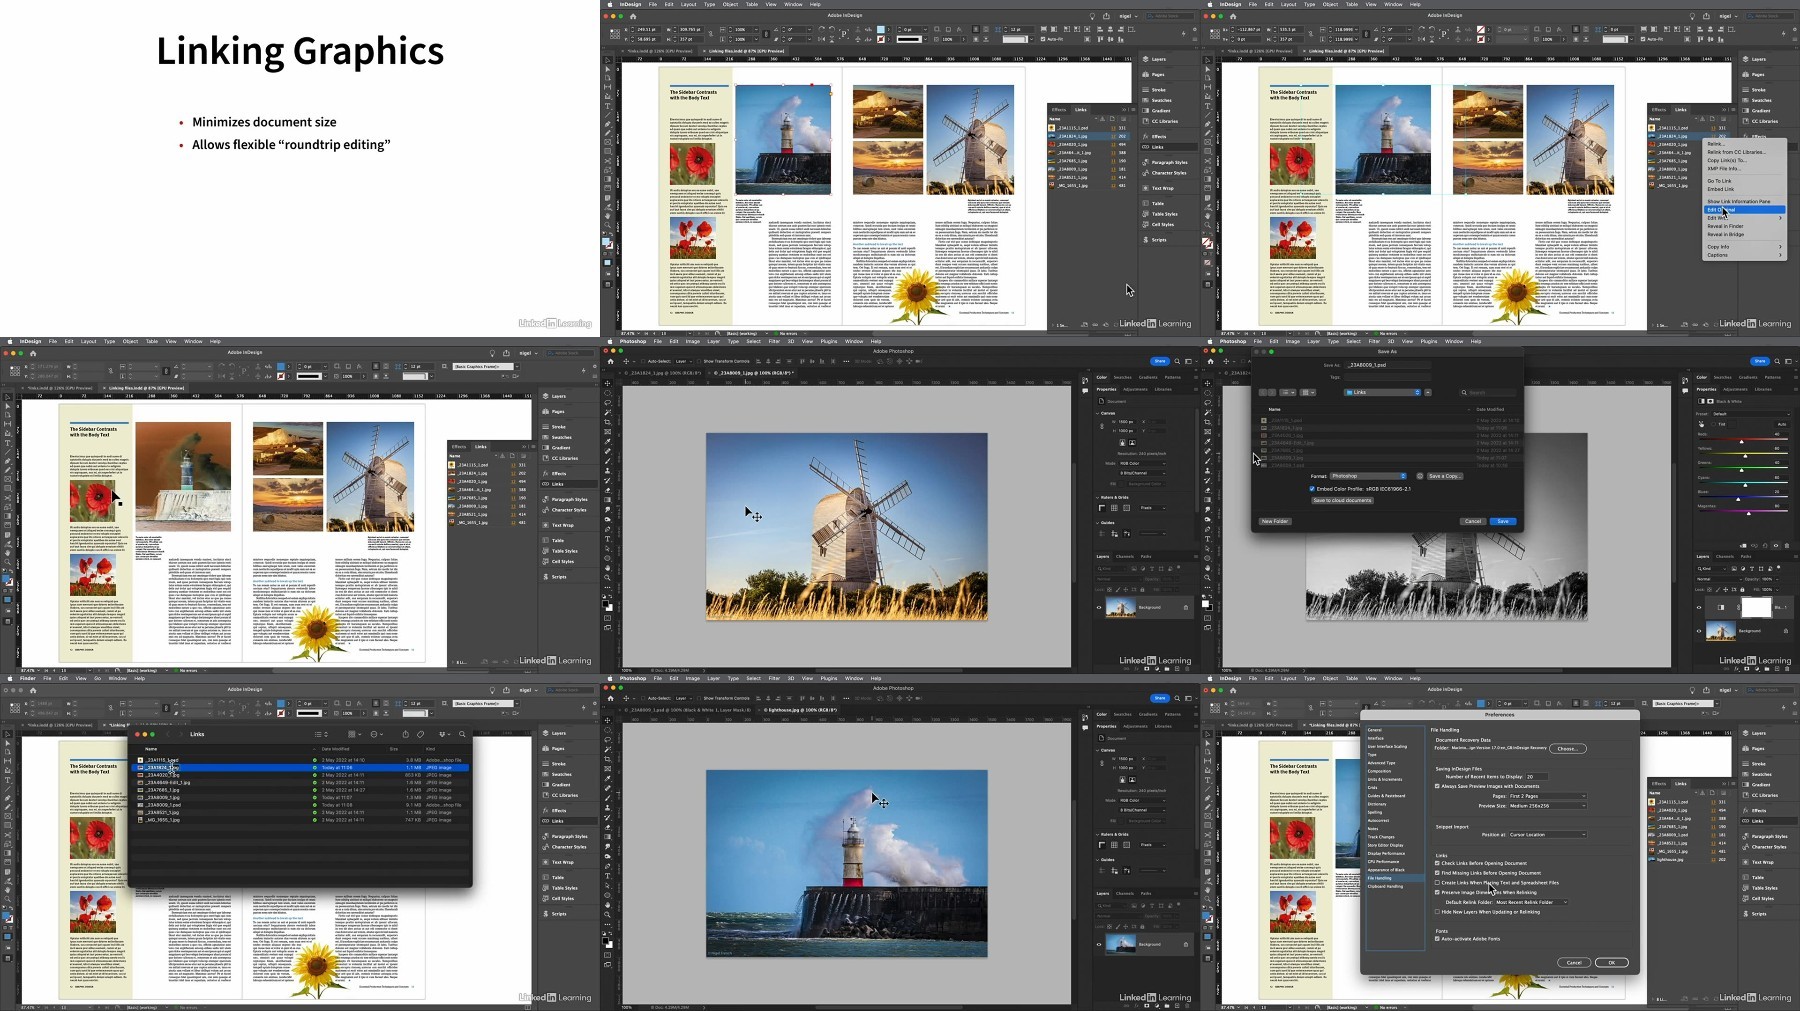Toggle Check Links Before Opening Document
1800x1011 pixels.
pos(1438,863)
